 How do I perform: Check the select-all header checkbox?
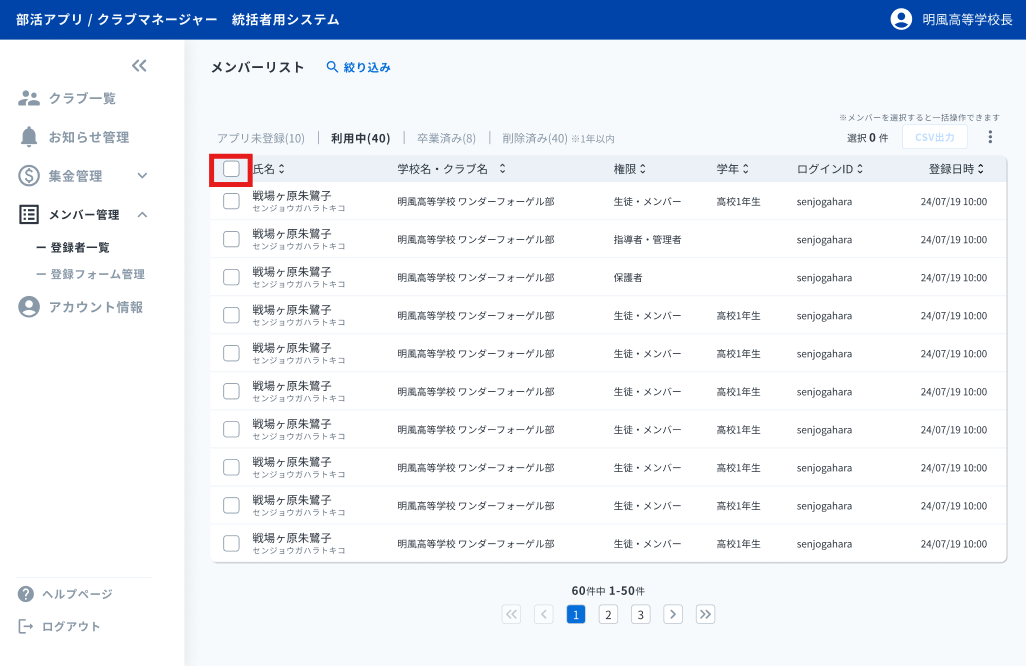[231, 169]
